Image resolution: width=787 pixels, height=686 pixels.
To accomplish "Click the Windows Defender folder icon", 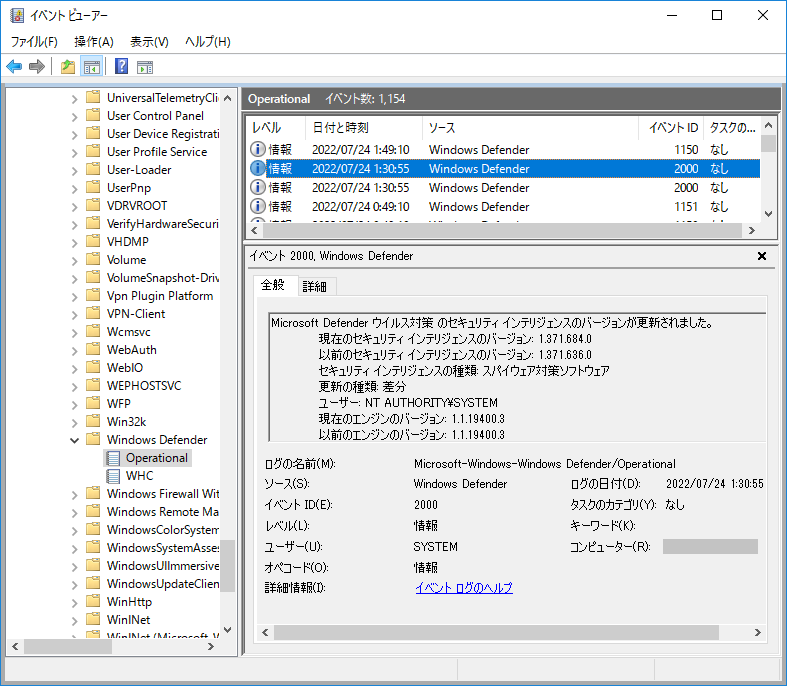I will (93, 439).
